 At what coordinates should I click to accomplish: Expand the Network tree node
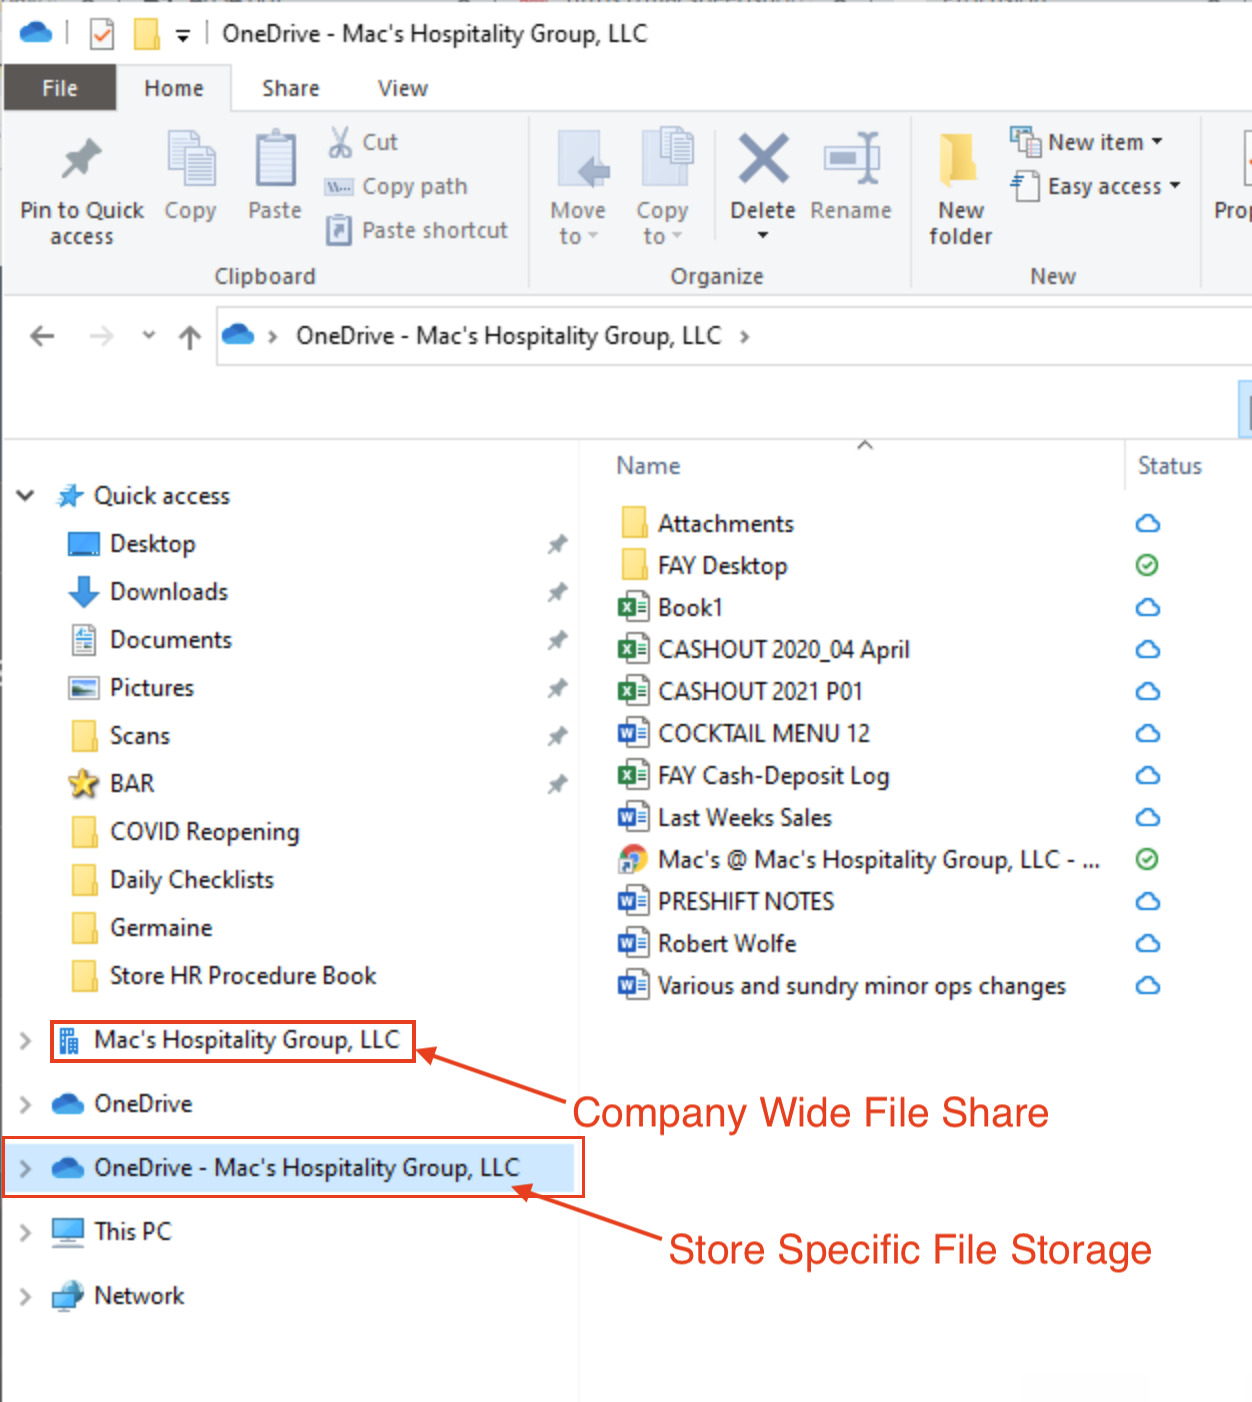pyautogui.click(x=25, y=1296)
